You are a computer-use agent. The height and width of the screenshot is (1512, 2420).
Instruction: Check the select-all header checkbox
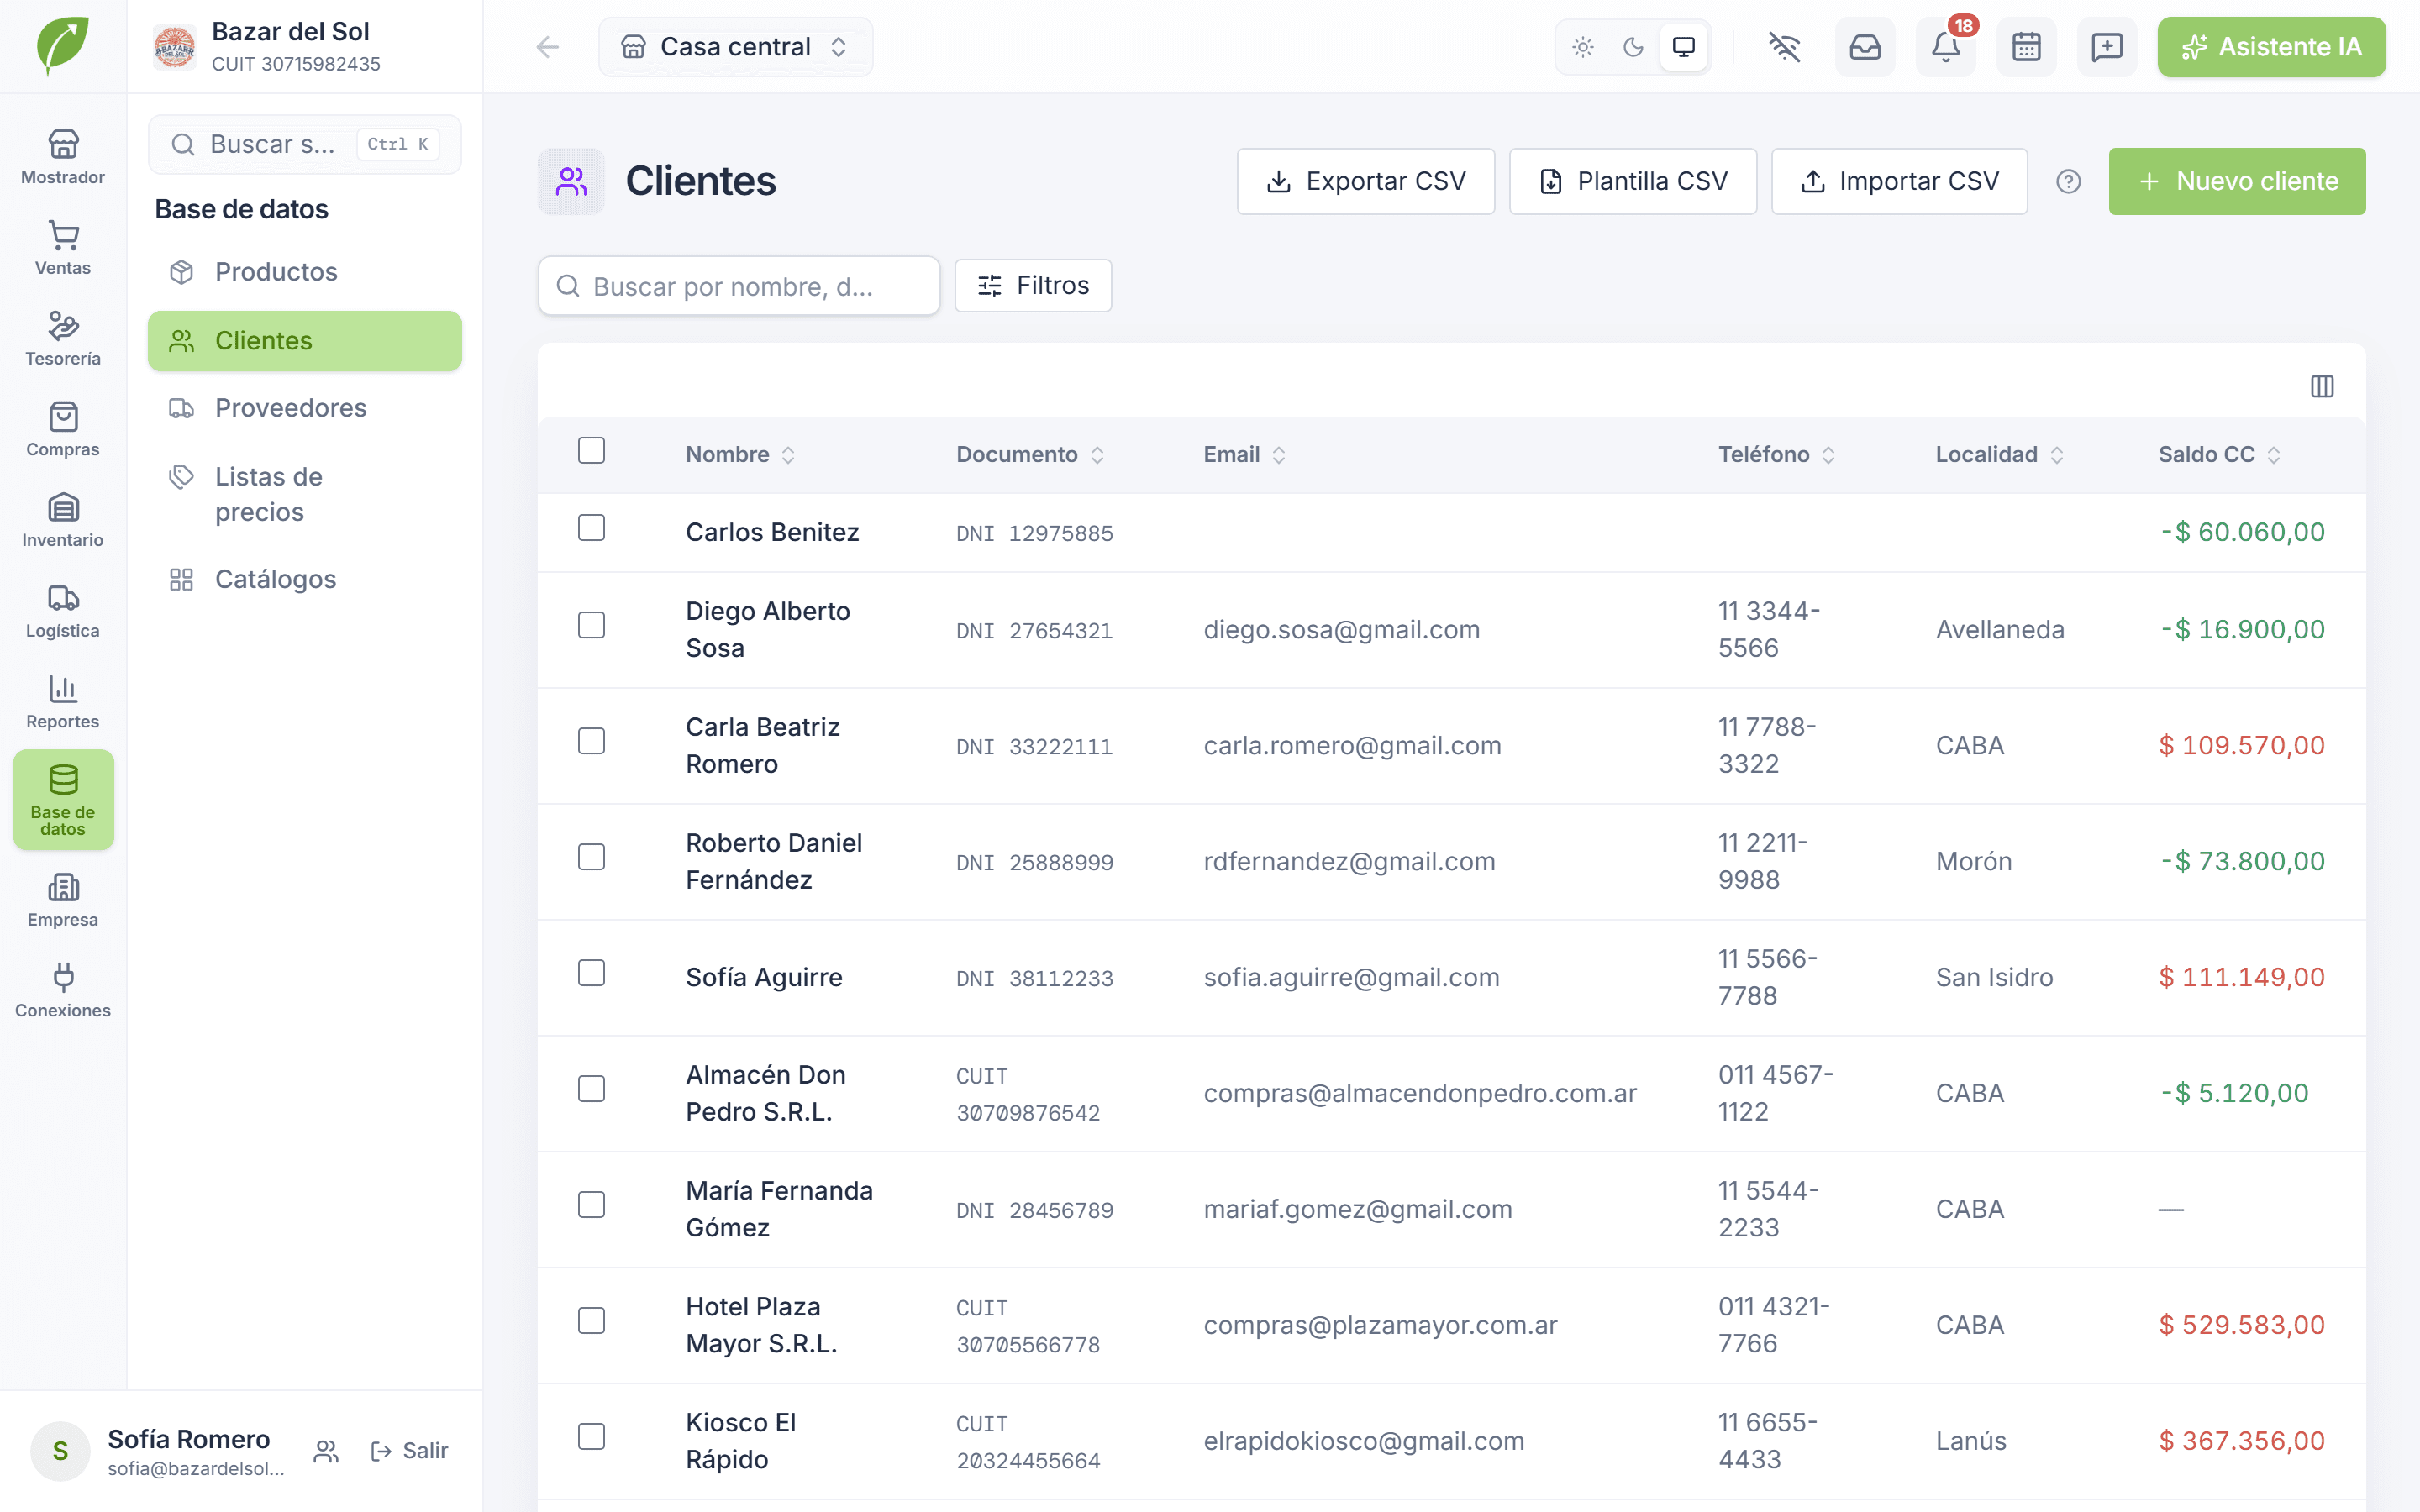[591, 450]
